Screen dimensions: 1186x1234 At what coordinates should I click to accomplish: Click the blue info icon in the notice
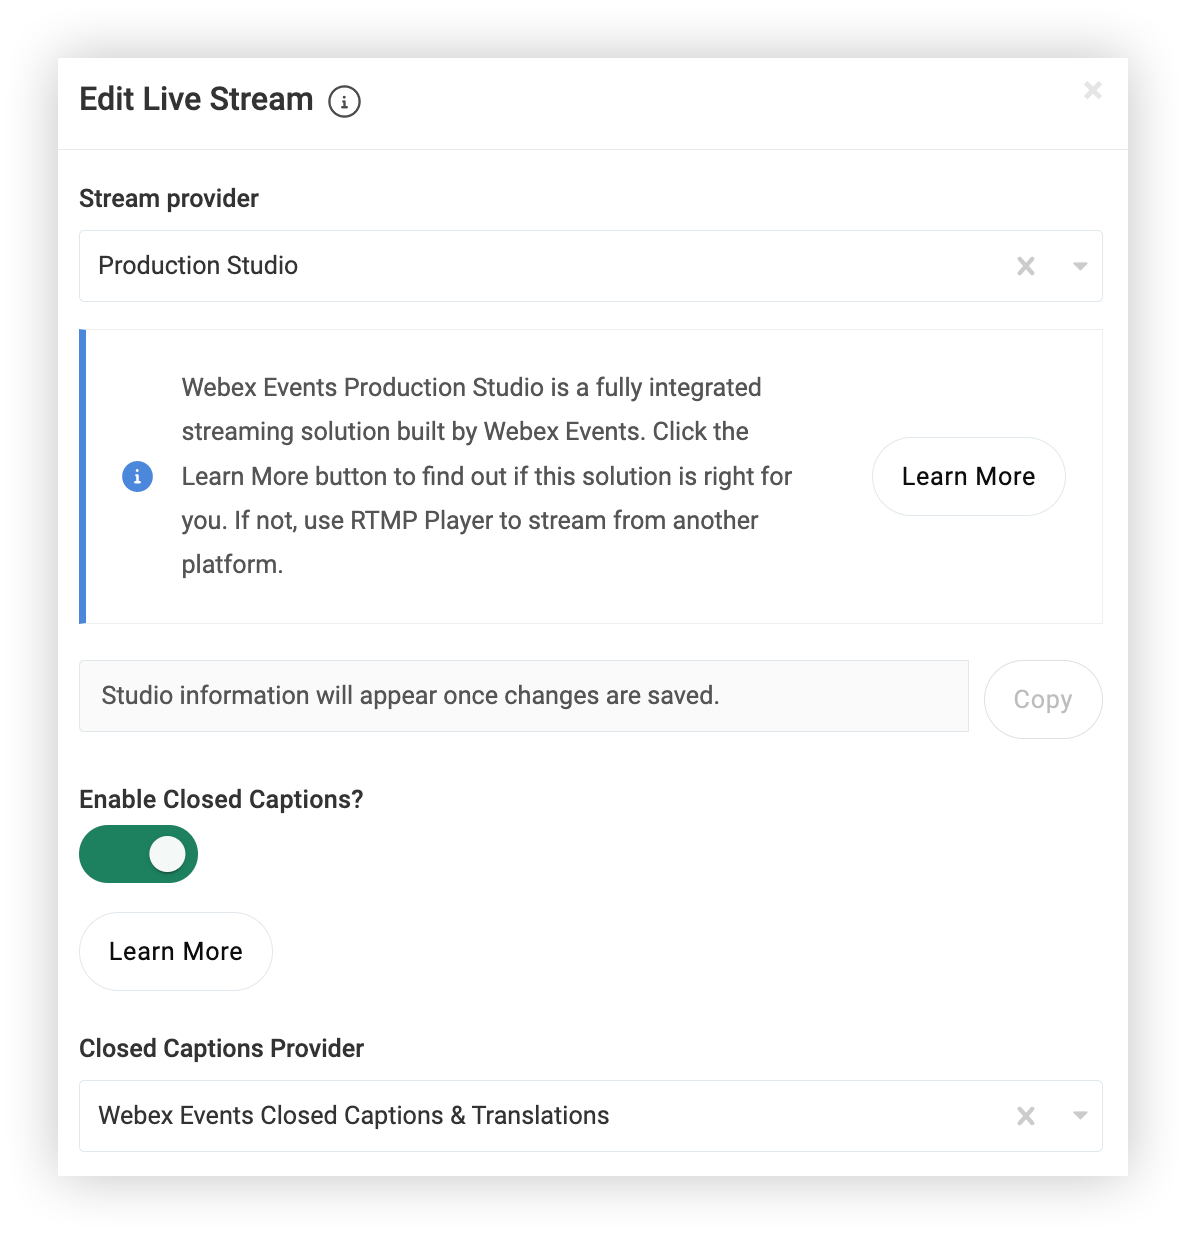tap(137, 476)
